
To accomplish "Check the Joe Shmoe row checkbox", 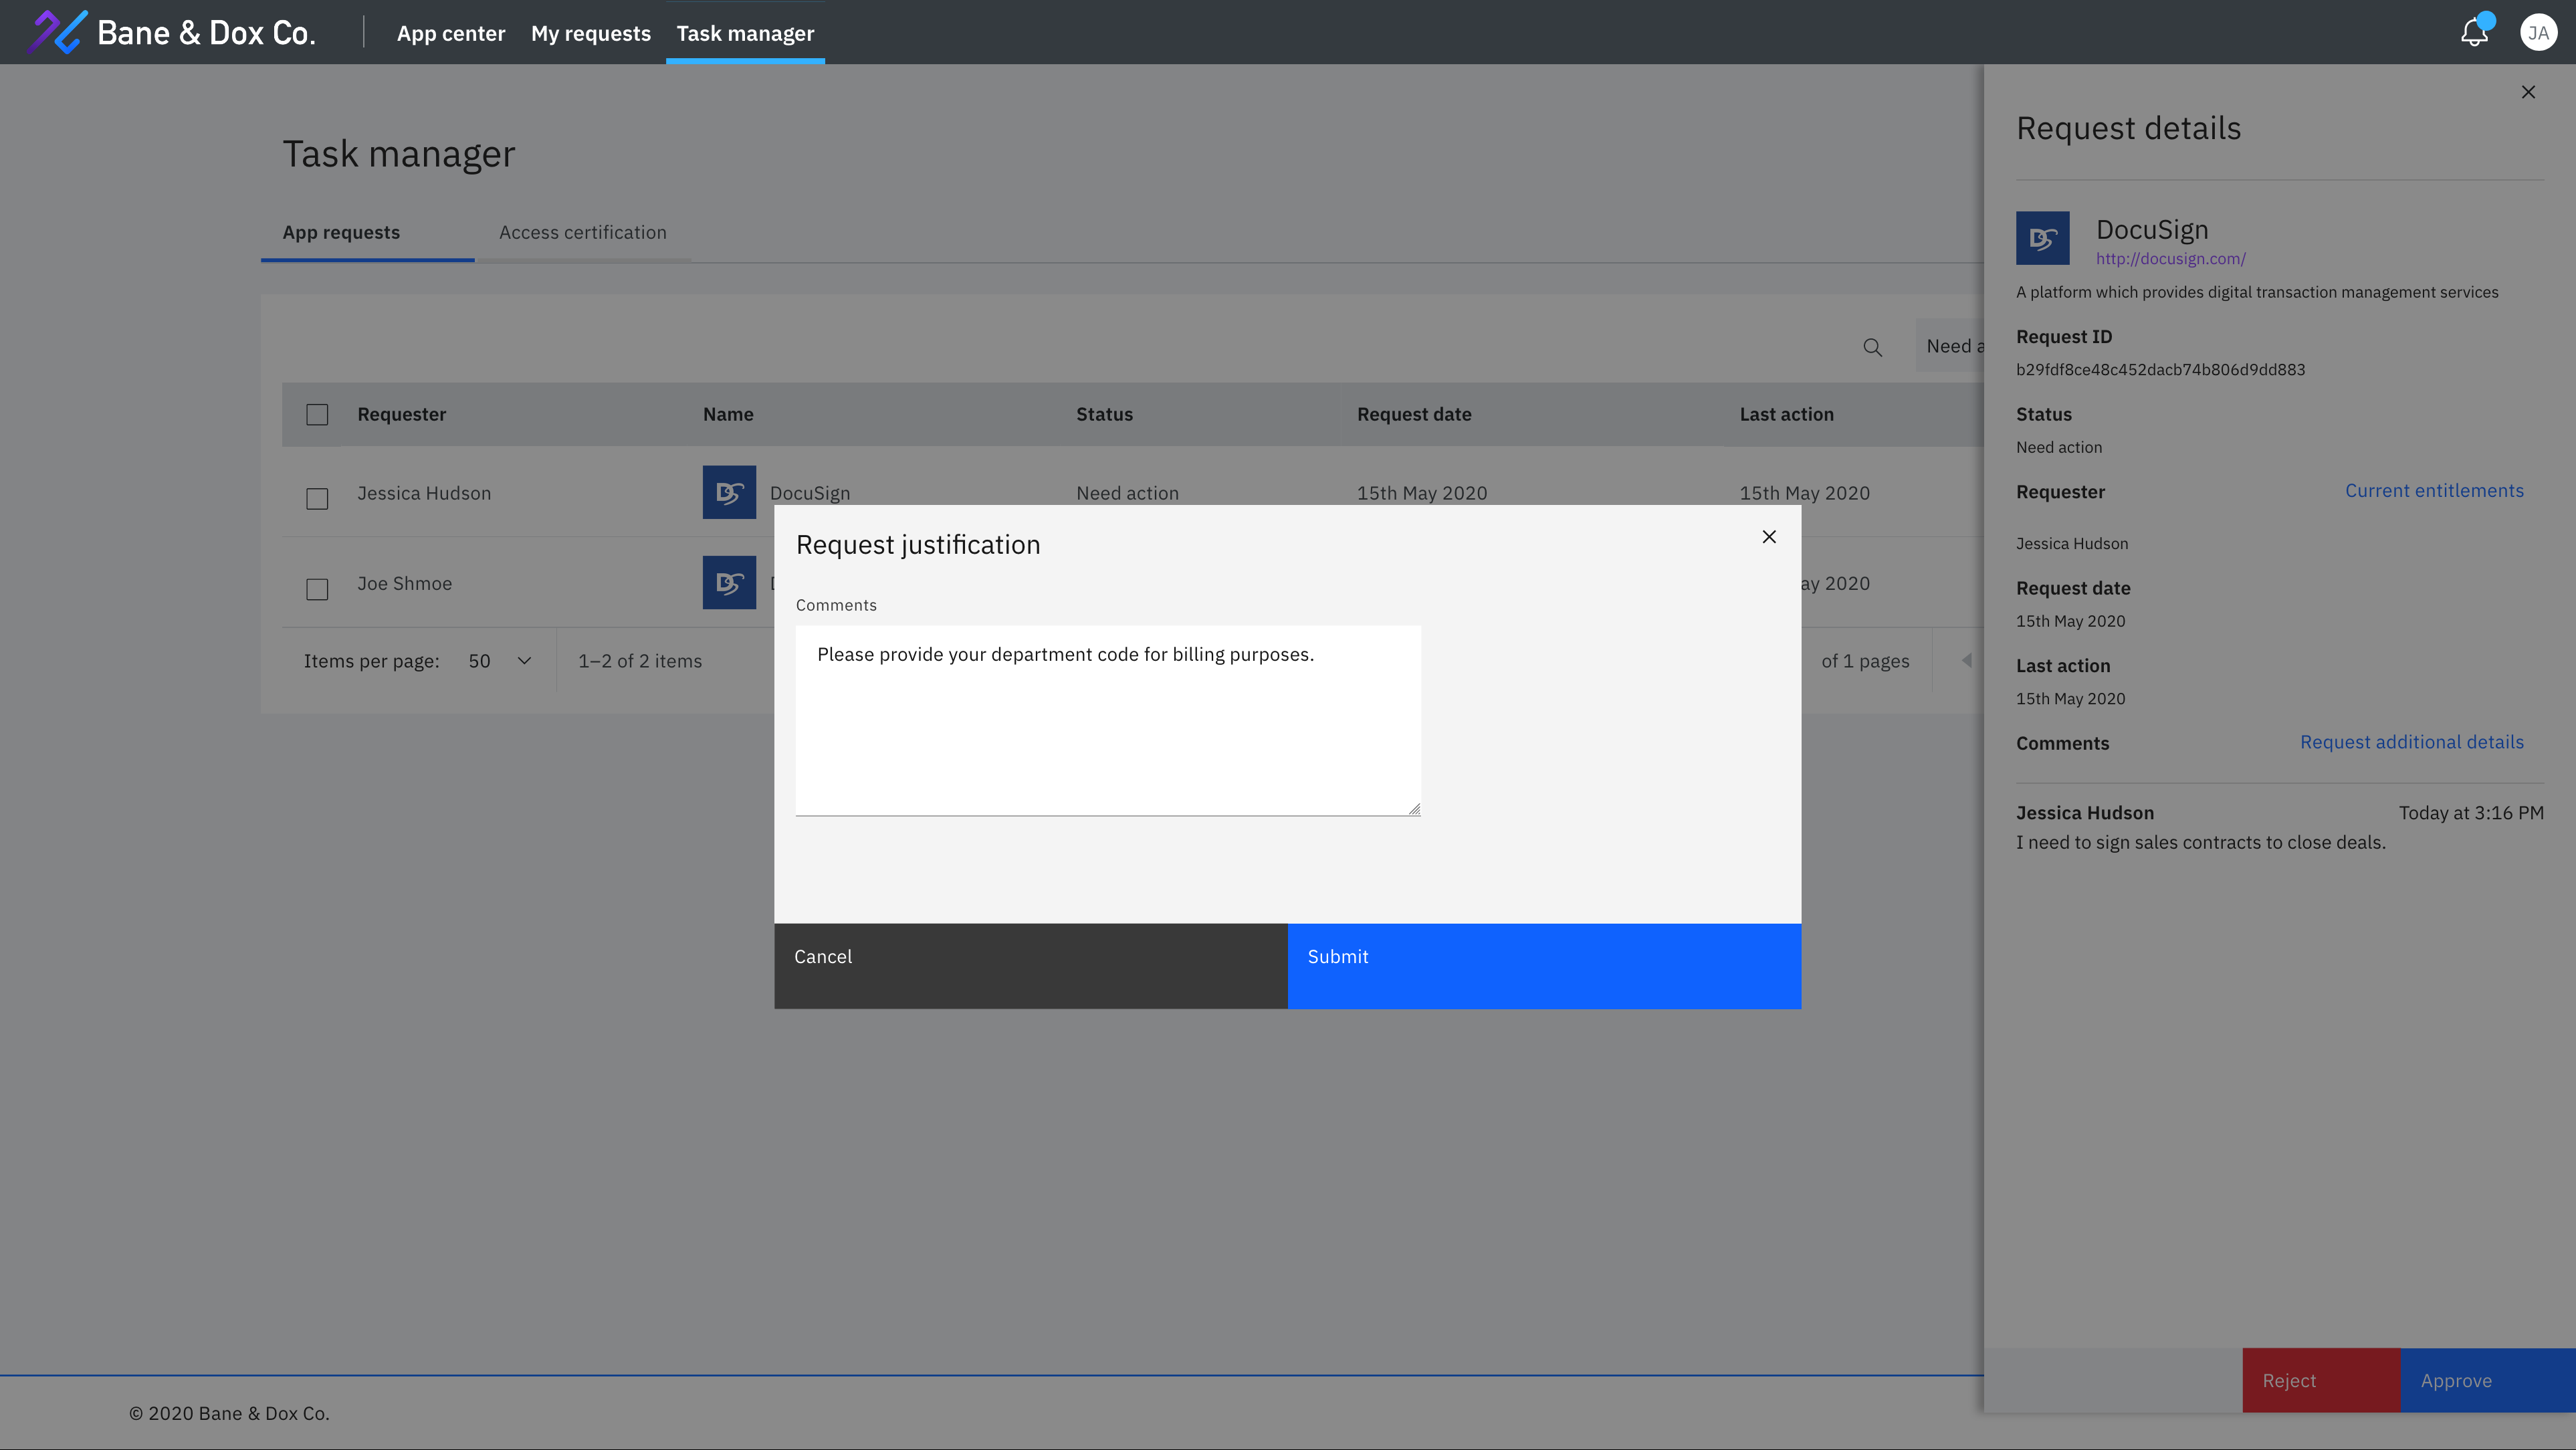I will click(x=317, y=589).
